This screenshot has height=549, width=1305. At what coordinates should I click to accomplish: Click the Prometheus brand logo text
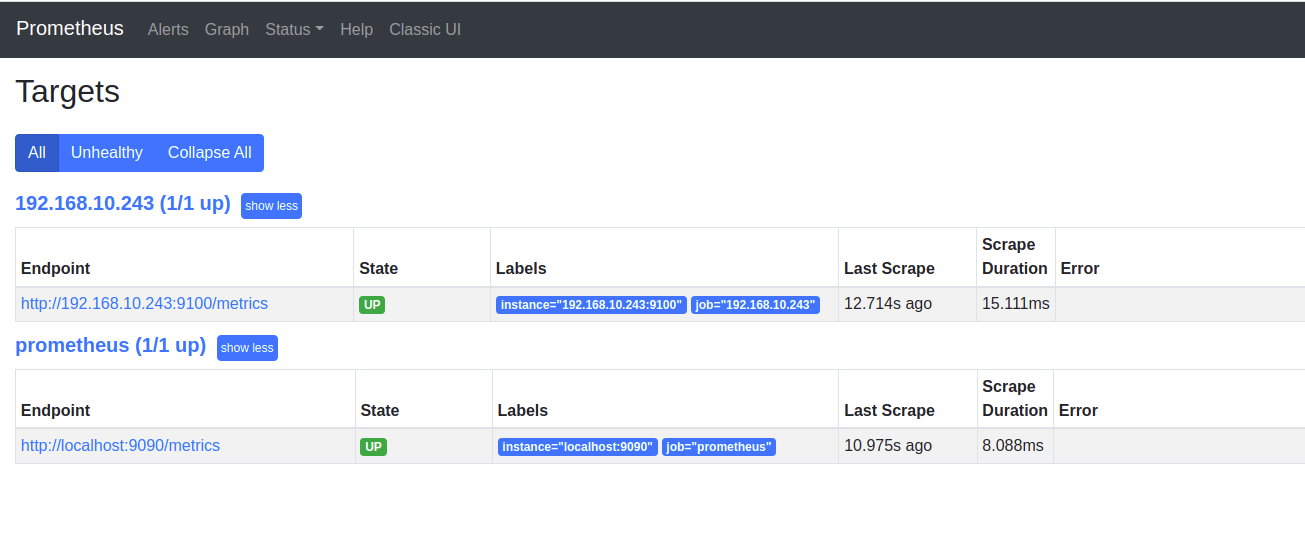tap(70, 28)
